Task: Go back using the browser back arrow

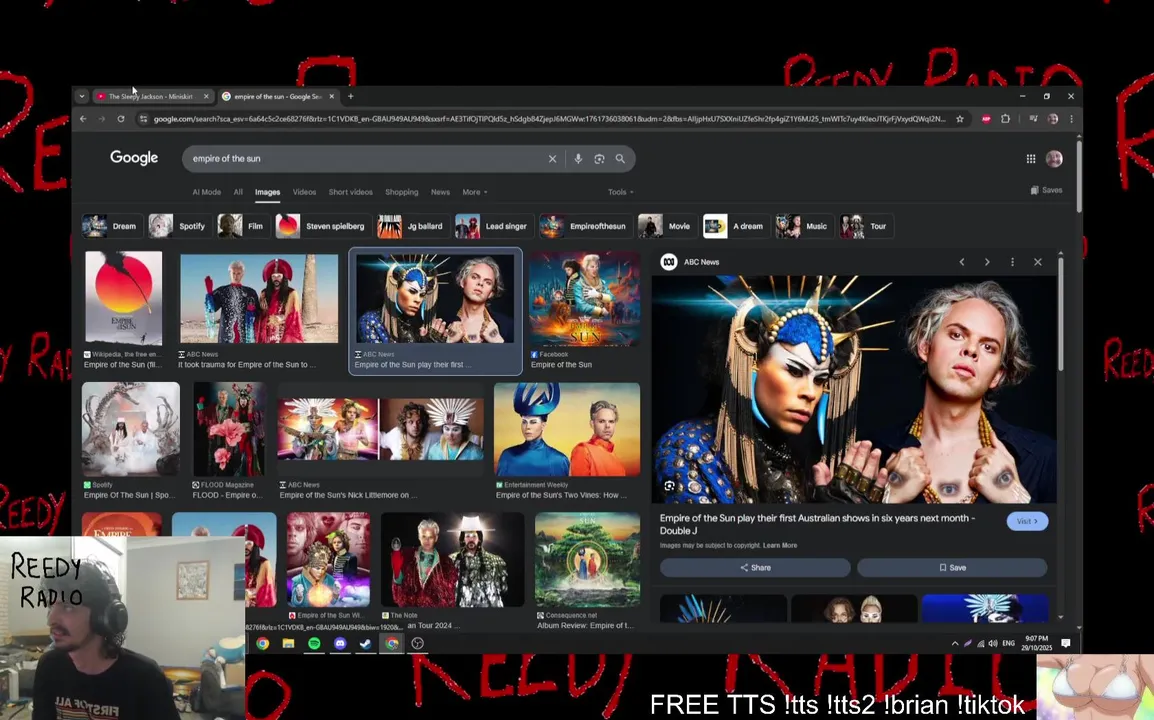Action: (83, 119)
